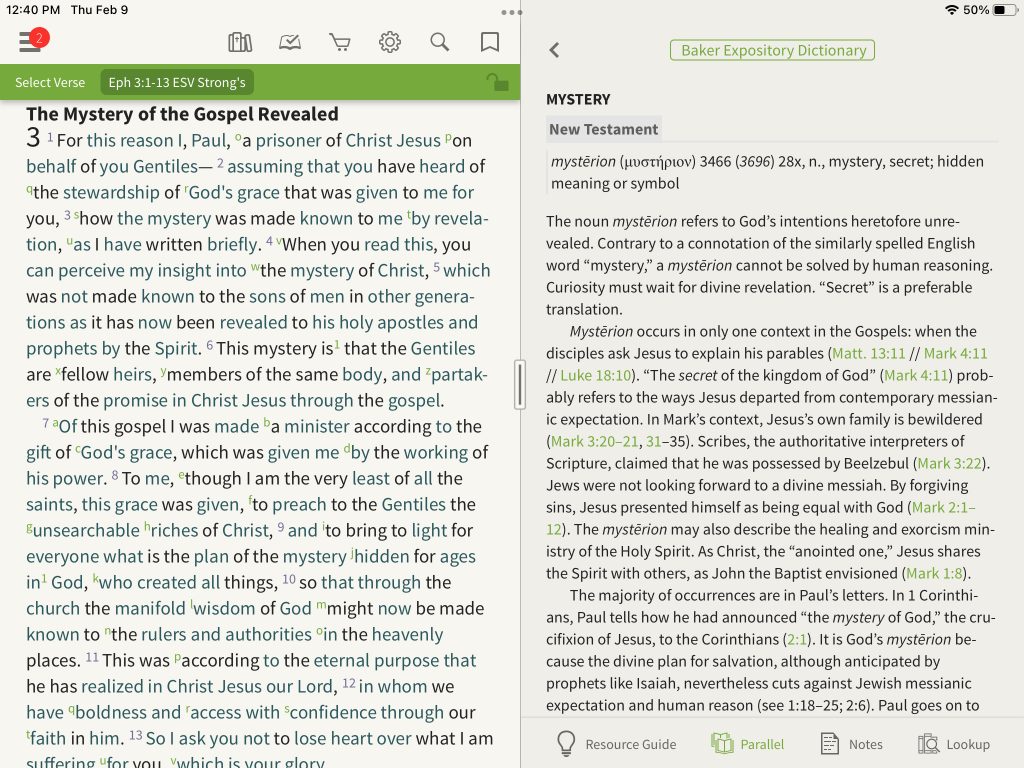Screen dimensions: 1024x768
Task: Tap the heading "The Mystery of the Gospel Revealed"
Action: pos(182,114)
